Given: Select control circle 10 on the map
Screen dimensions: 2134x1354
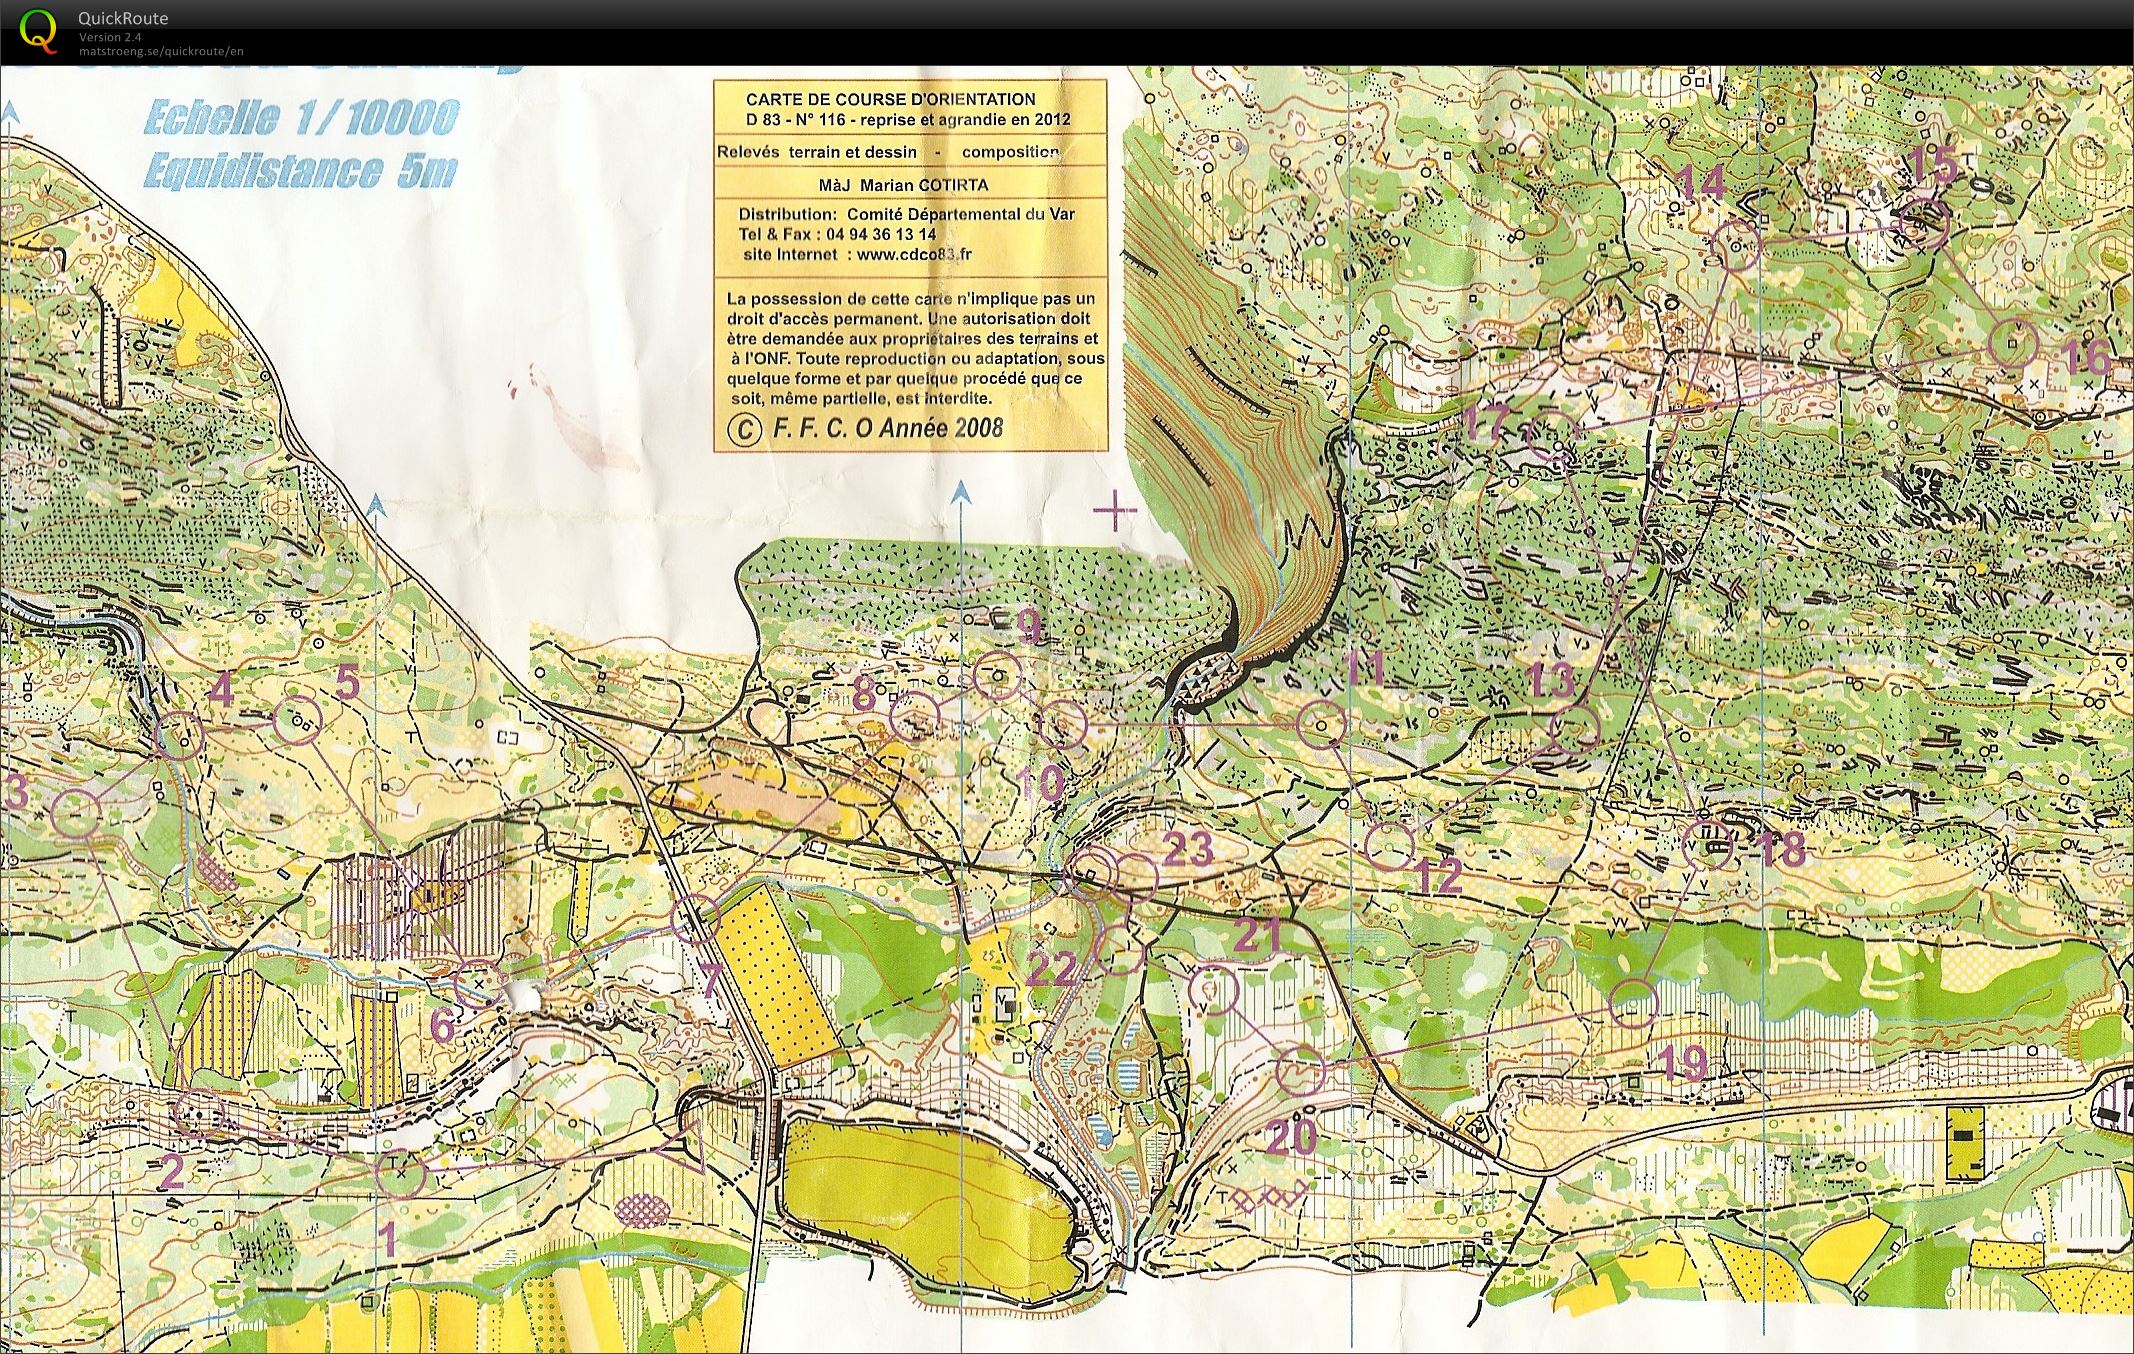Looking at the screenshot, I should [x=1062, y=724].
